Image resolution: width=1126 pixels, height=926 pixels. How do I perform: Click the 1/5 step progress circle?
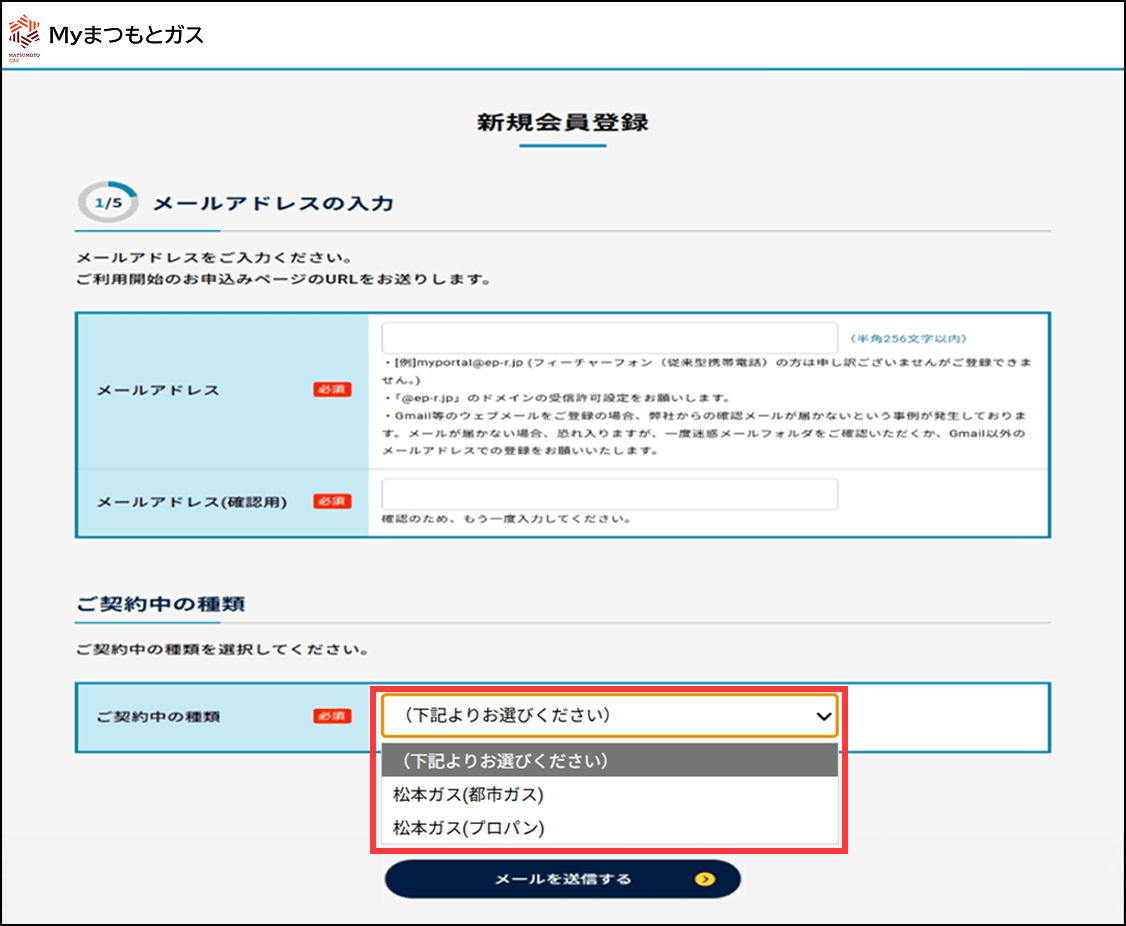coord(107,204)
